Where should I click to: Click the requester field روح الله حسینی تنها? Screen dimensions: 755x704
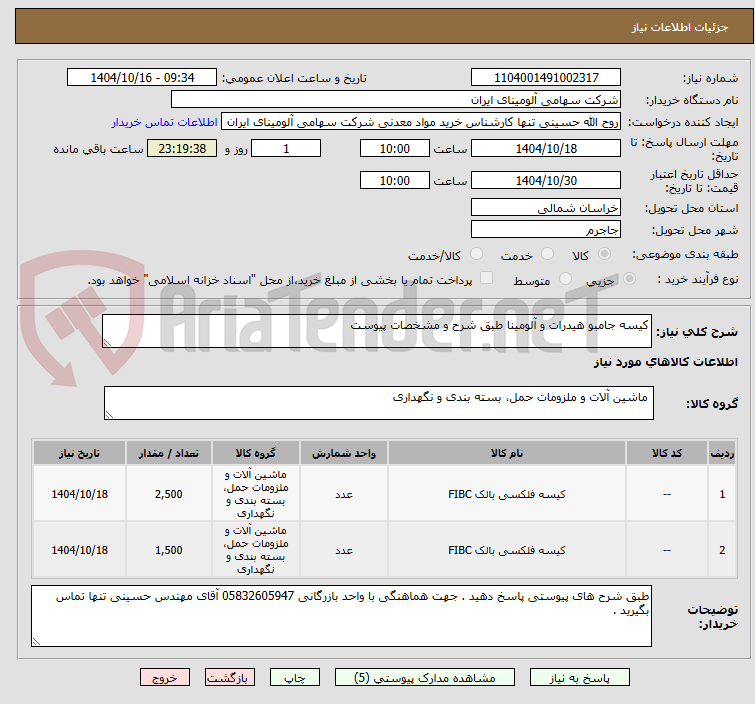(421, 122)
